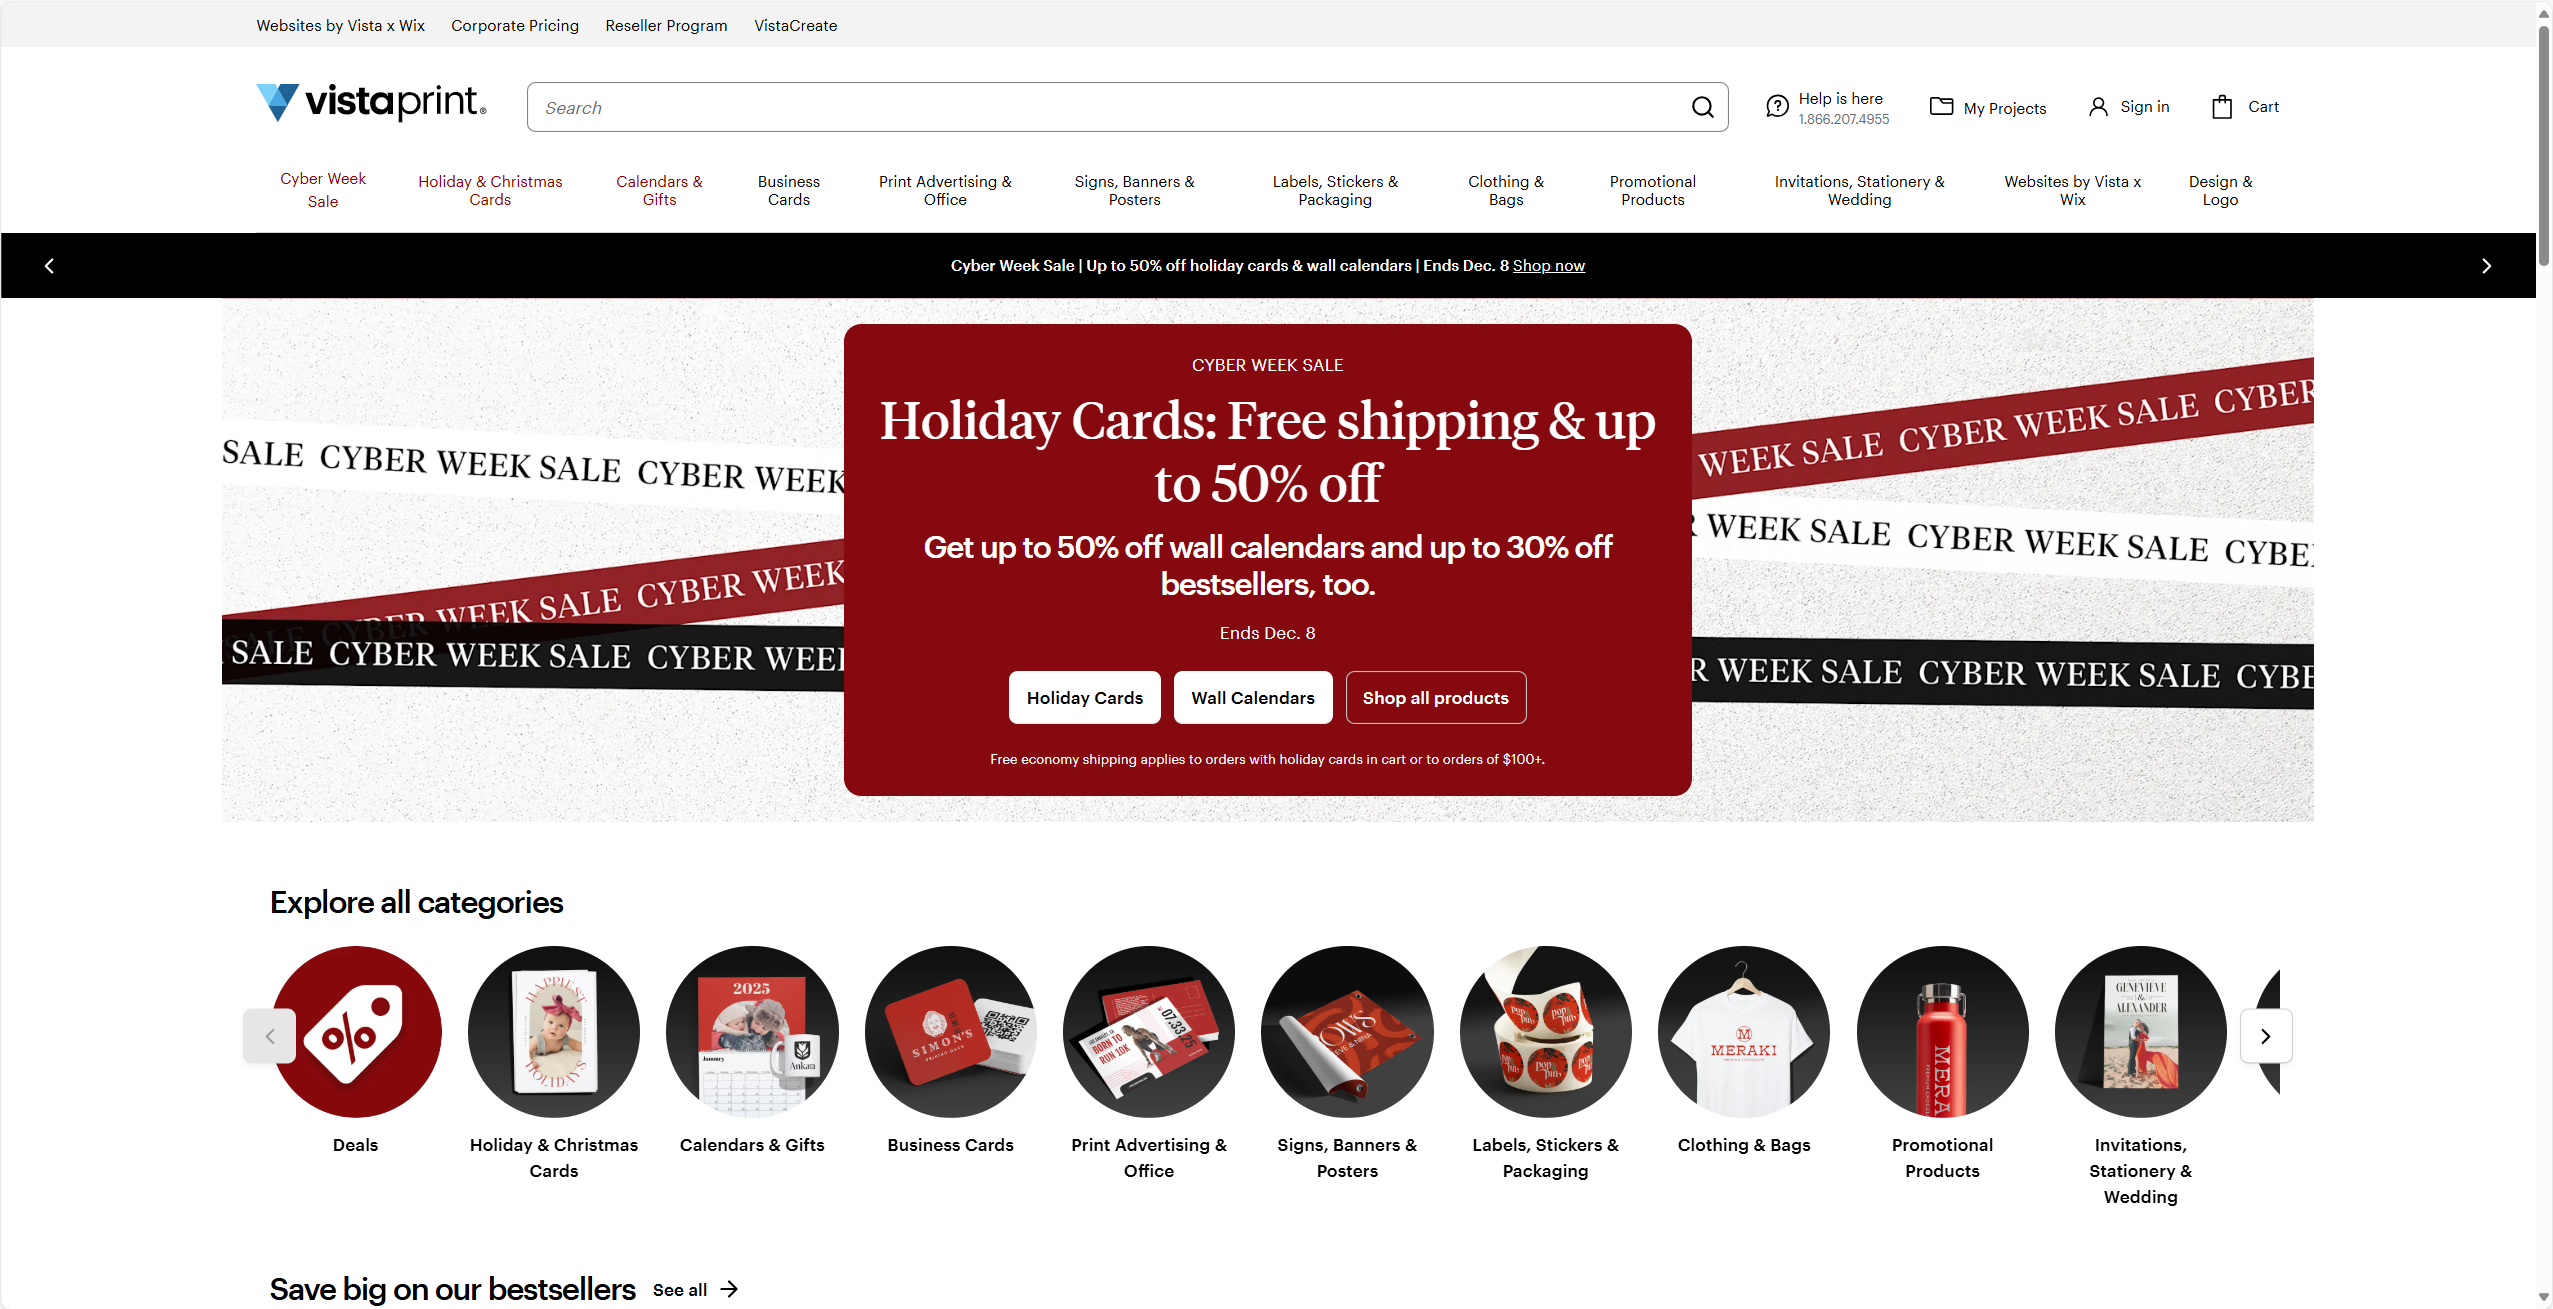Open the shopping cart icon

(x=2222, y=107)
